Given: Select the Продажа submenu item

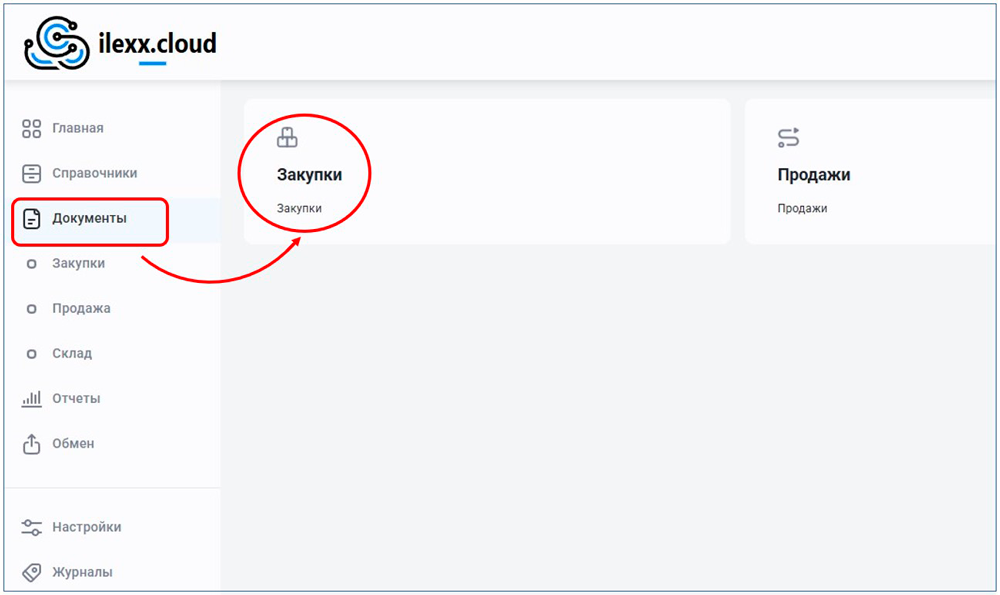Looking at the screenshot, I should click(x=81, y=308).
